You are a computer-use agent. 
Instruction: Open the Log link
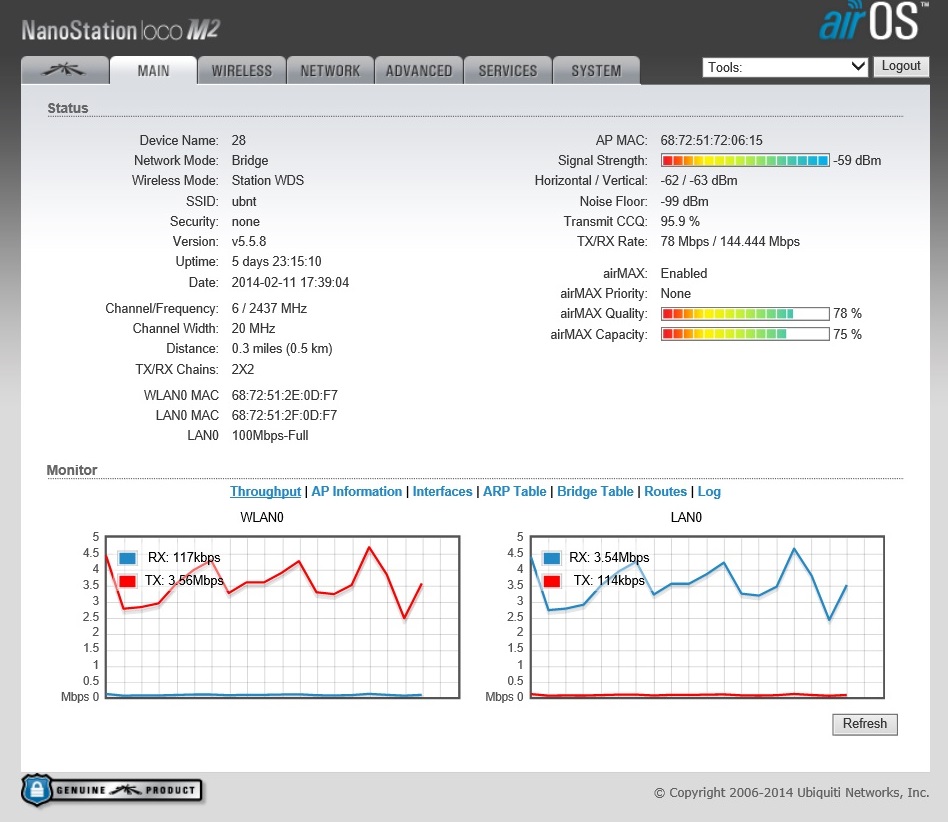[x=709, y=491]
